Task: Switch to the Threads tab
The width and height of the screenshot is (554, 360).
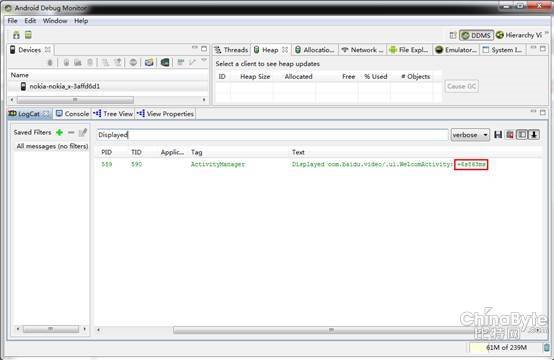Action: 231,50
